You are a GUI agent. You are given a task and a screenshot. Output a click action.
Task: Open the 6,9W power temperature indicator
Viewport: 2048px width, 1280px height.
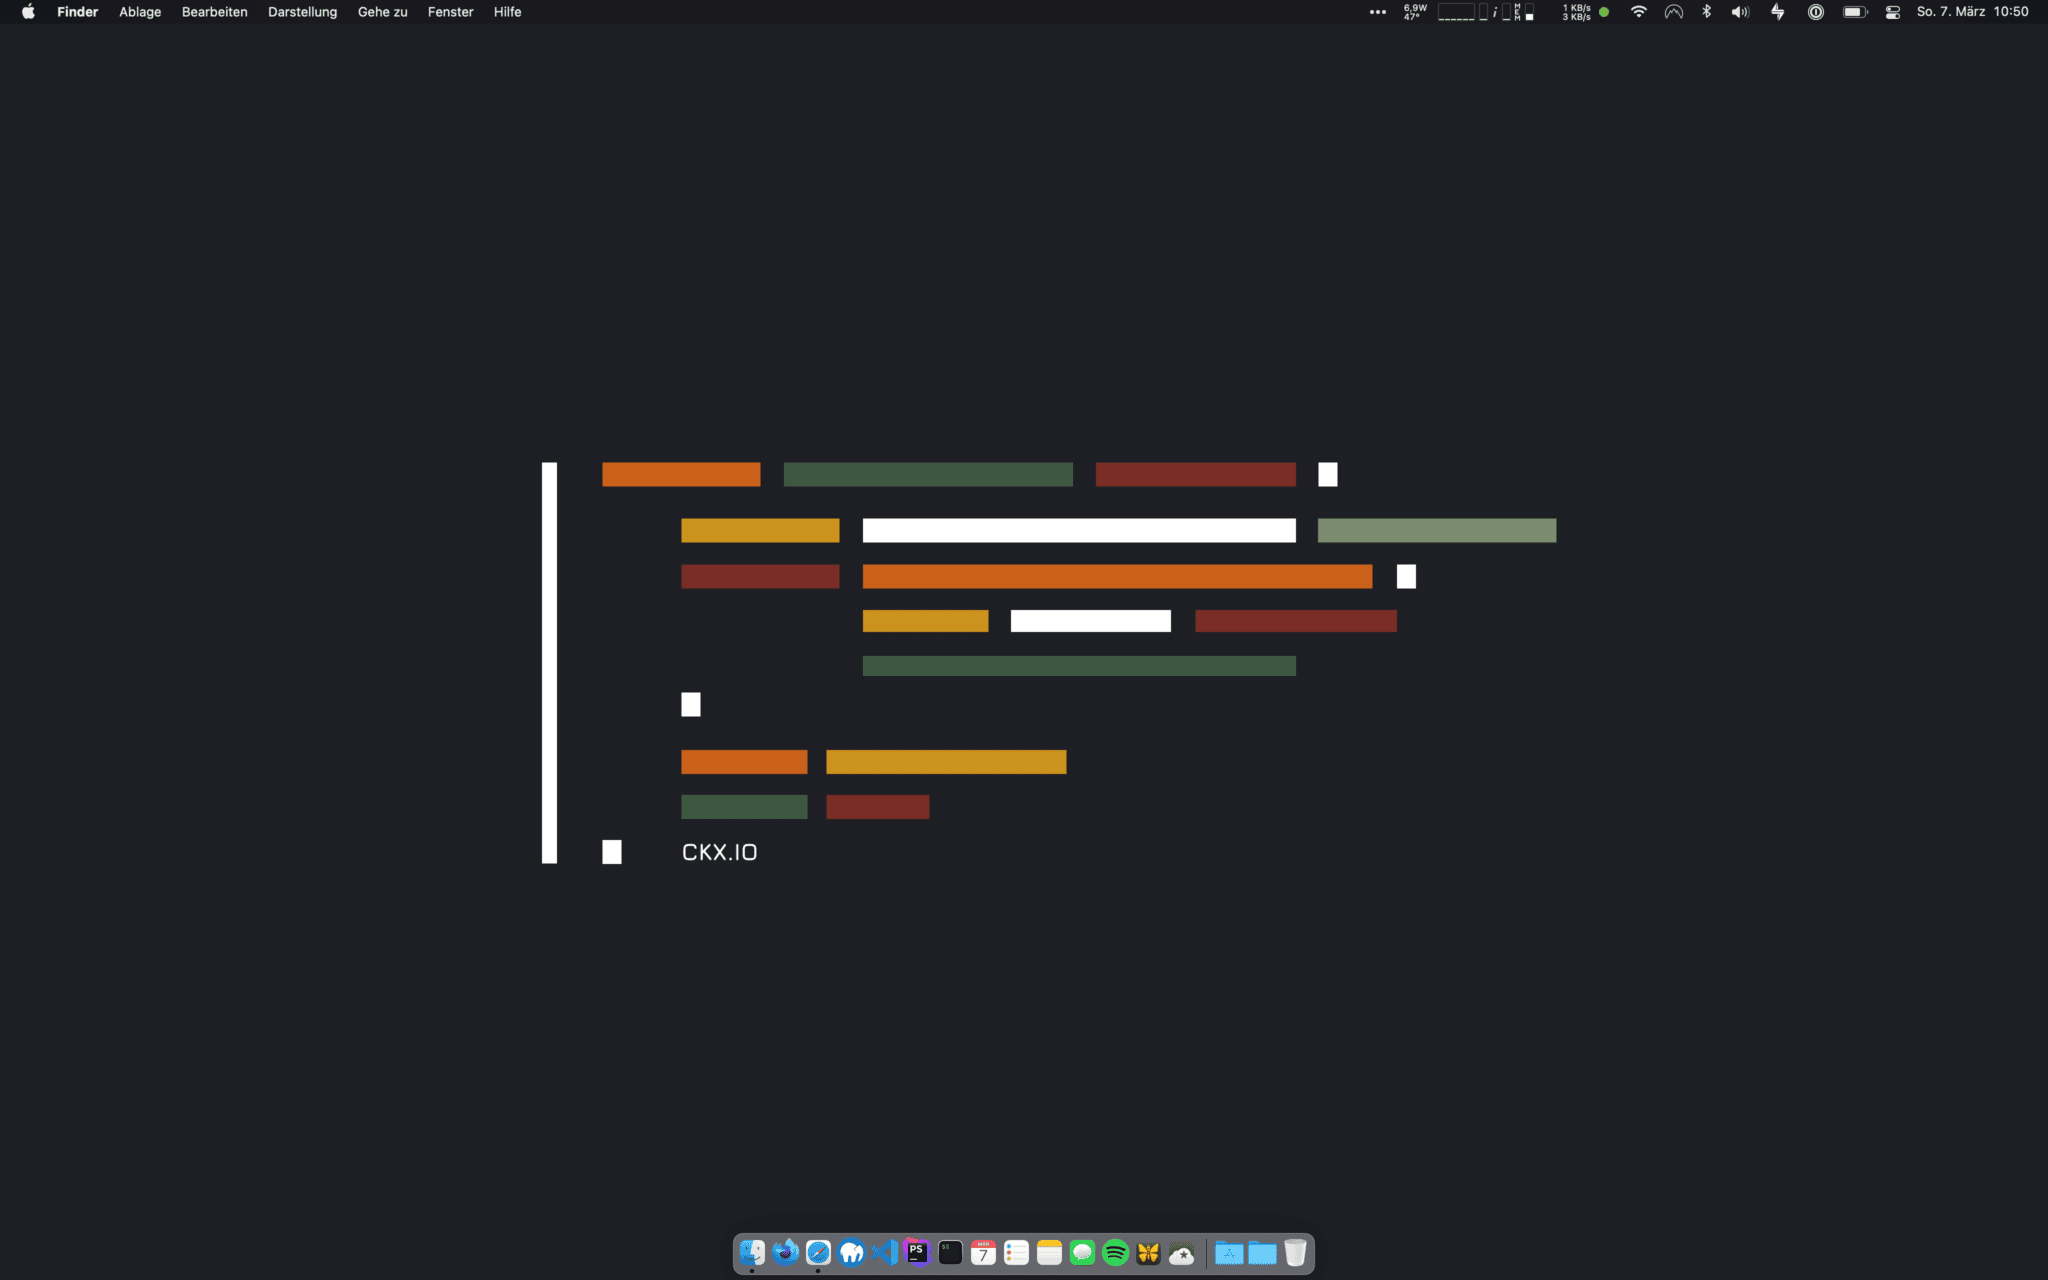[1415, 12]
